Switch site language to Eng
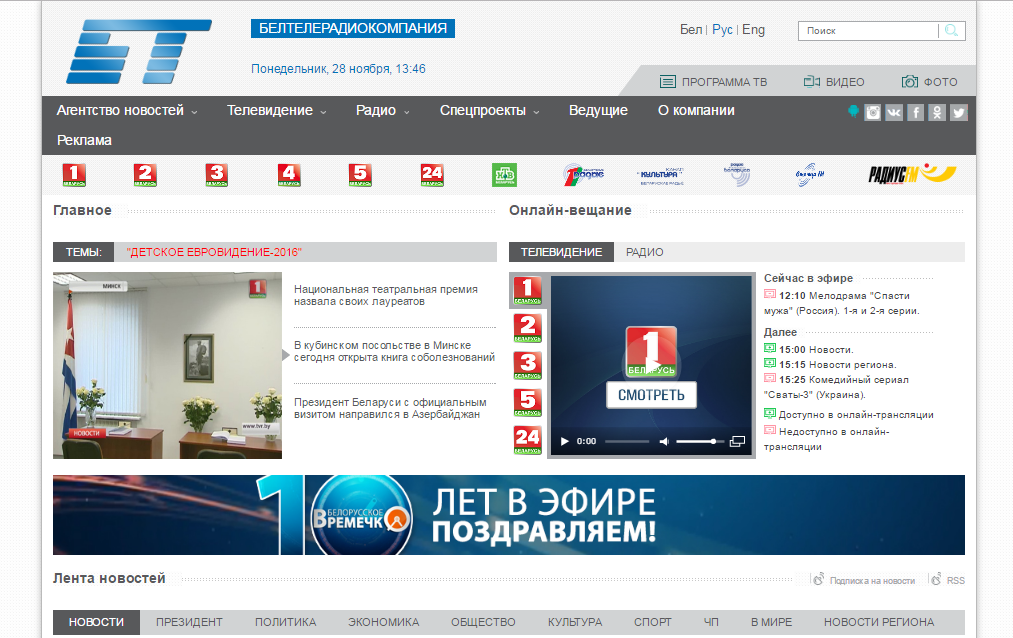1013x638 pixels. 753,30
